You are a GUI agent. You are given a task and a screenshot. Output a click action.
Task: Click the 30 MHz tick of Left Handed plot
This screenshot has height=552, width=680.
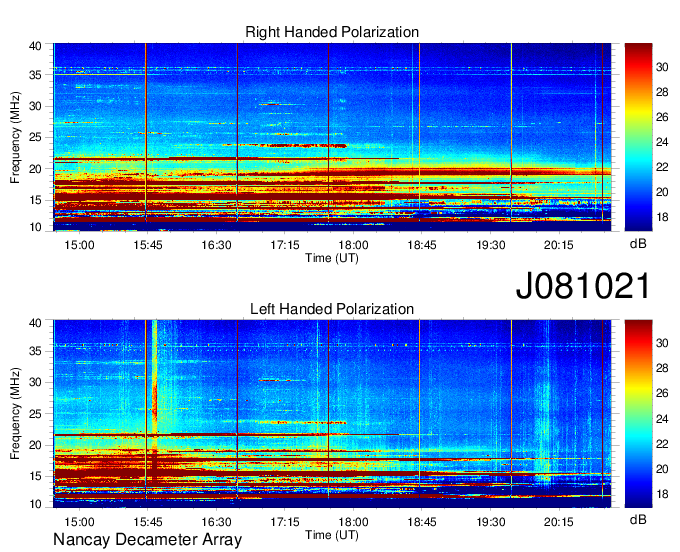35,382
